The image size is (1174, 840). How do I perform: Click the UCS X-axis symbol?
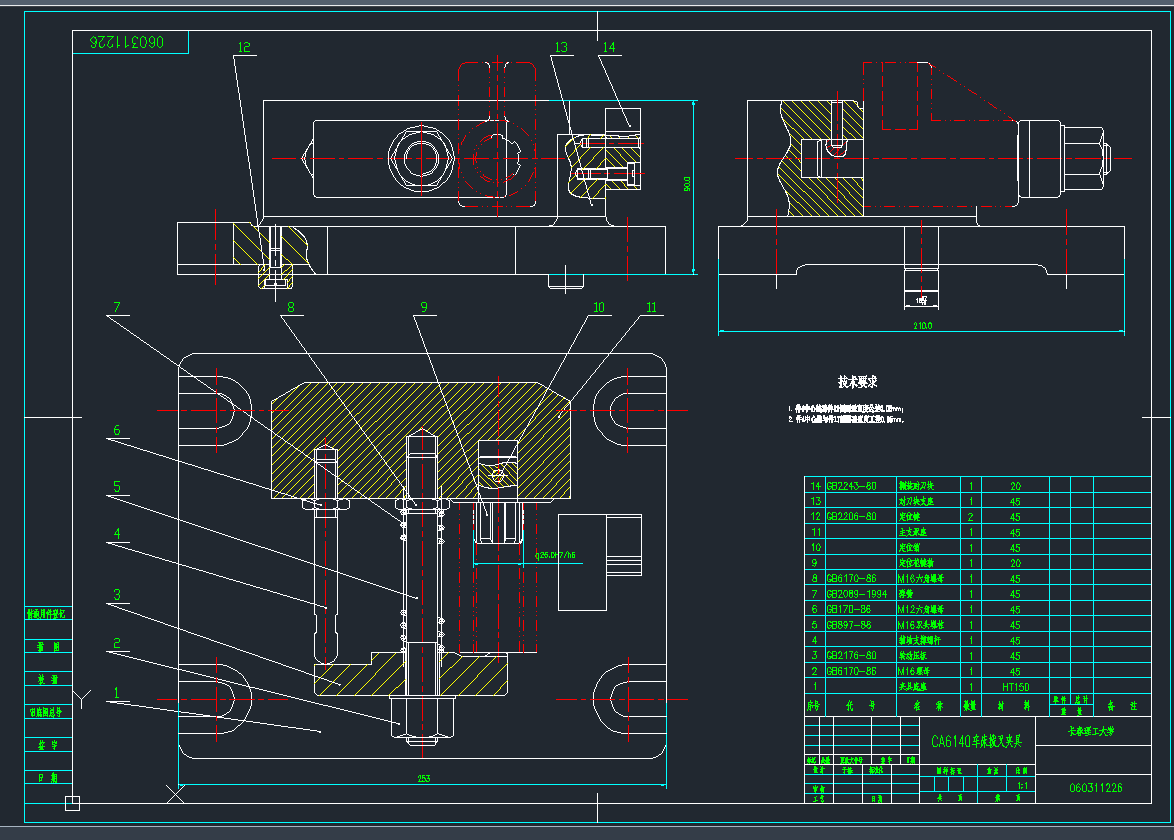pos(175,795)
